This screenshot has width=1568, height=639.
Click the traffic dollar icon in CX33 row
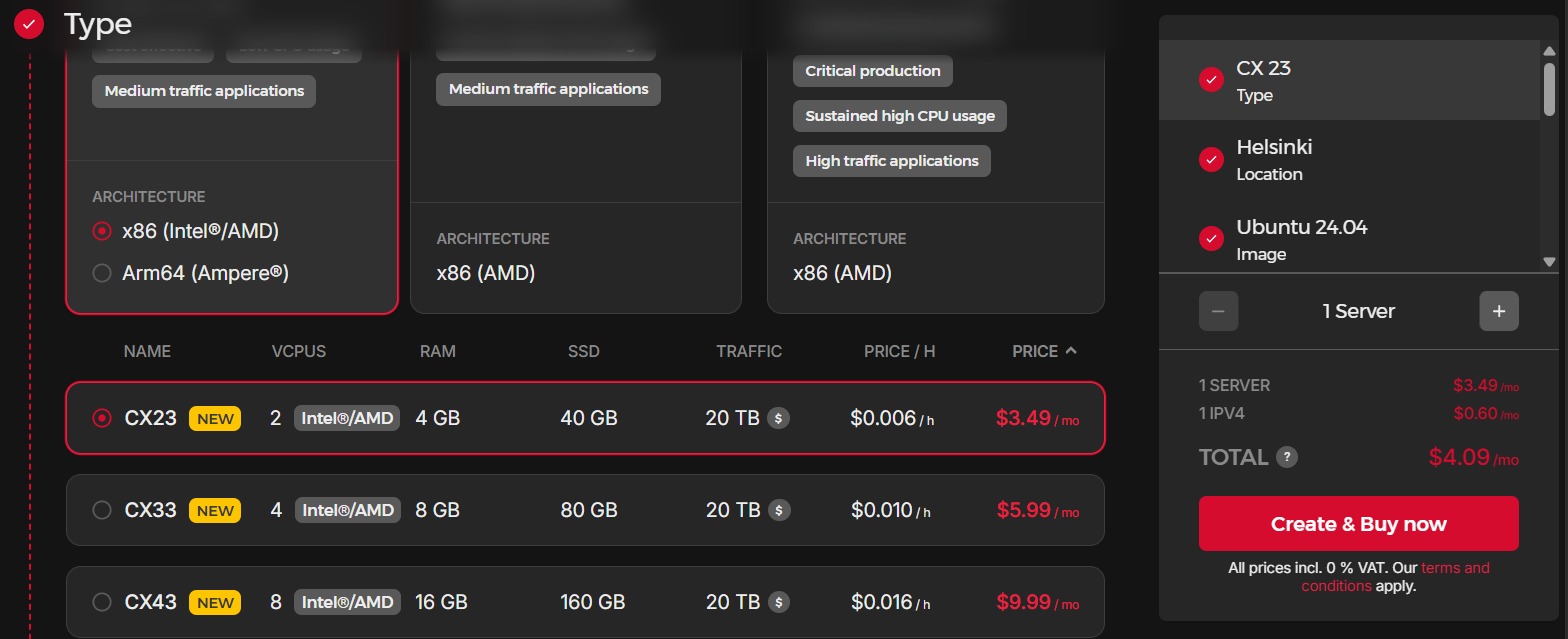click(779, 510)
